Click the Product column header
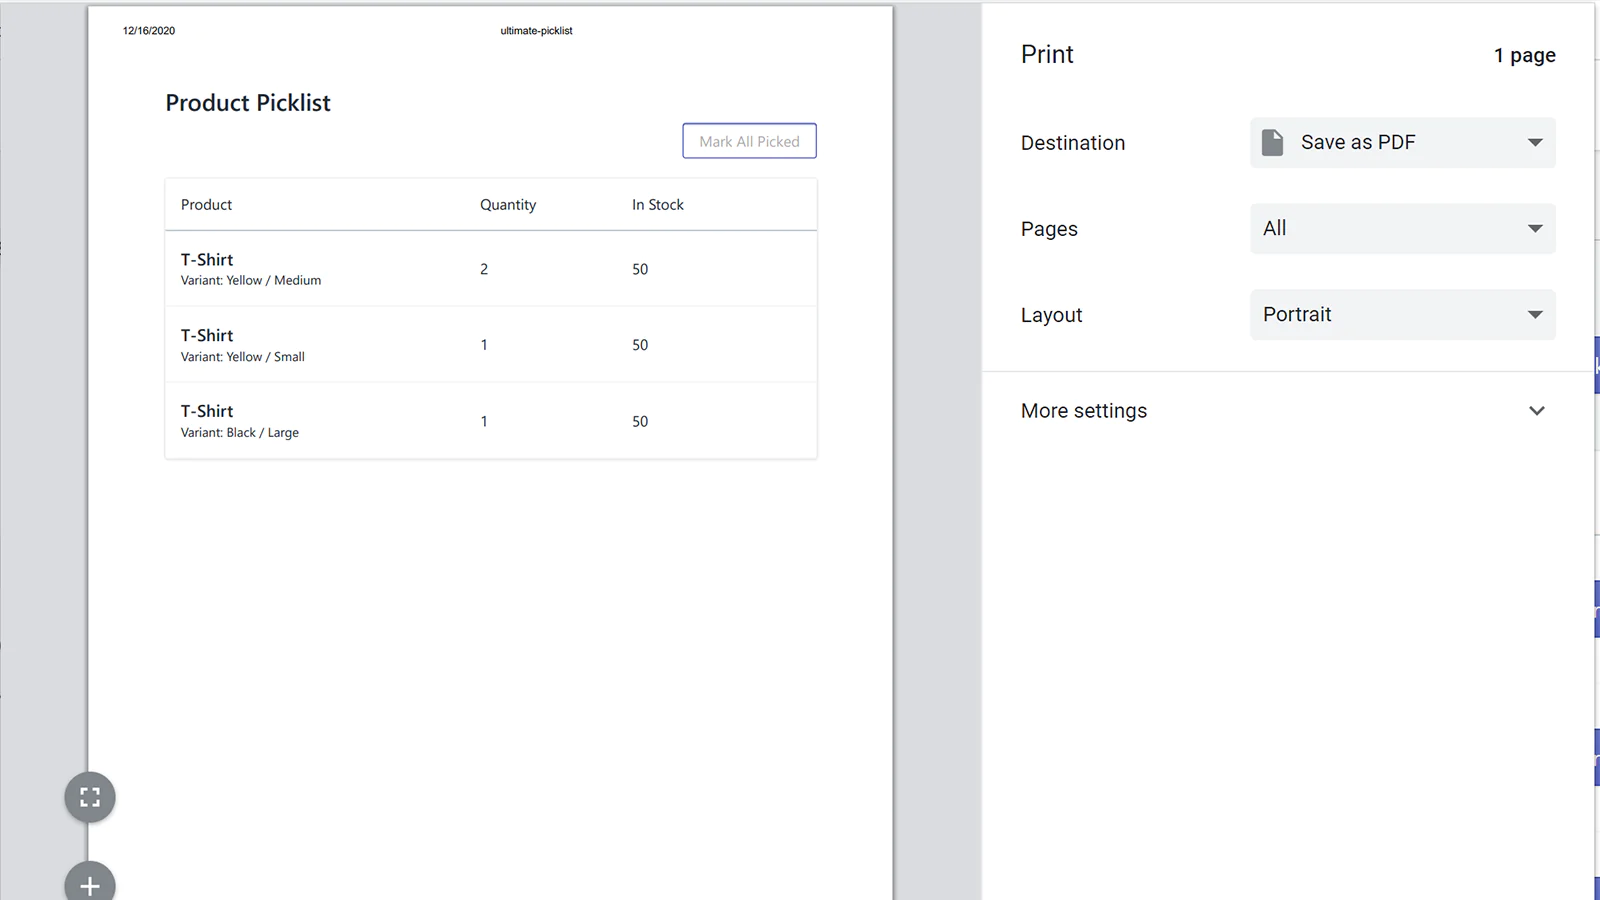Screen dimensions: 1600x900 [x=206, y=205]
